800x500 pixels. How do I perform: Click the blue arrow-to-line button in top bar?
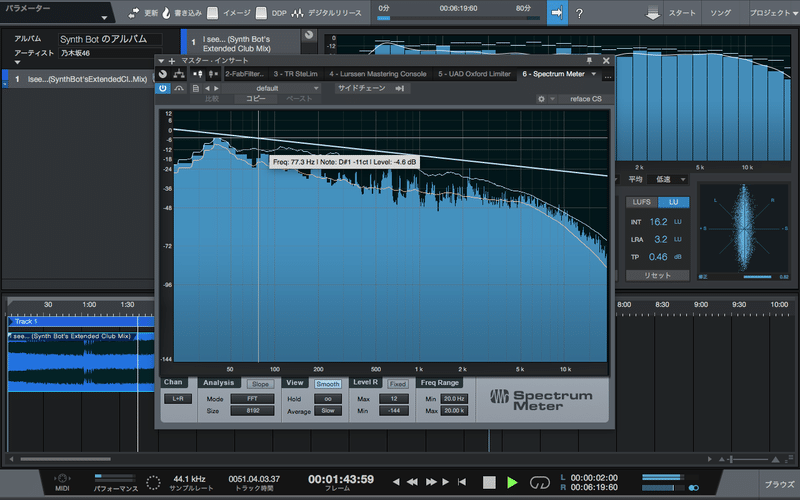pyautogui.click(x=557, y=13)
